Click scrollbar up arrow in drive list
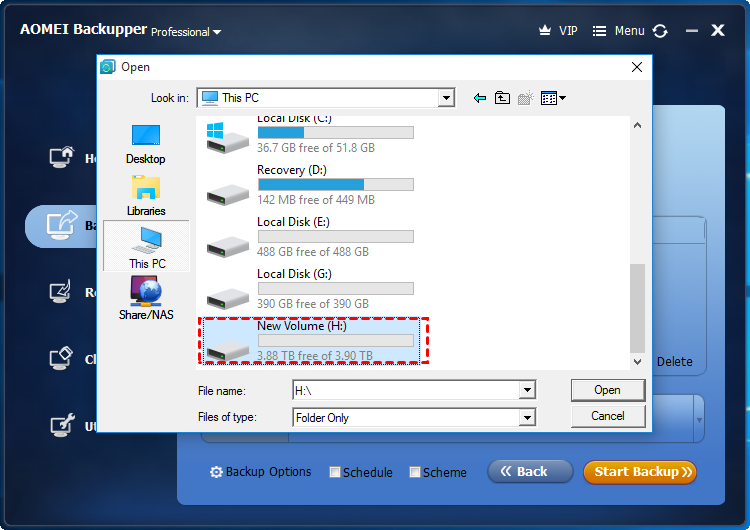The height and width of the screenshot is (530, 750). (x=637, y=125)
